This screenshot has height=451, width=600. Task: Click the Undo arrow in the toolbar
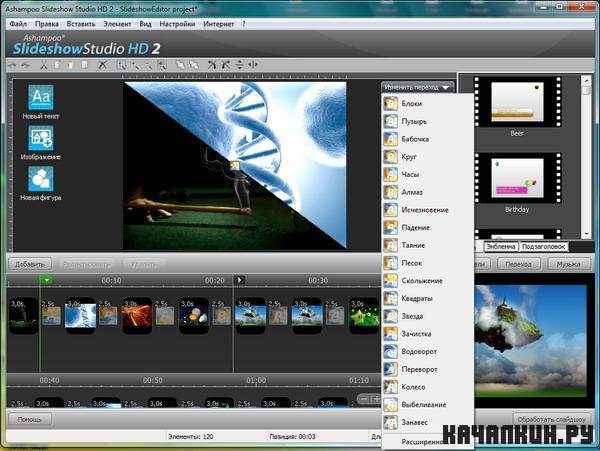coord(13,65)
